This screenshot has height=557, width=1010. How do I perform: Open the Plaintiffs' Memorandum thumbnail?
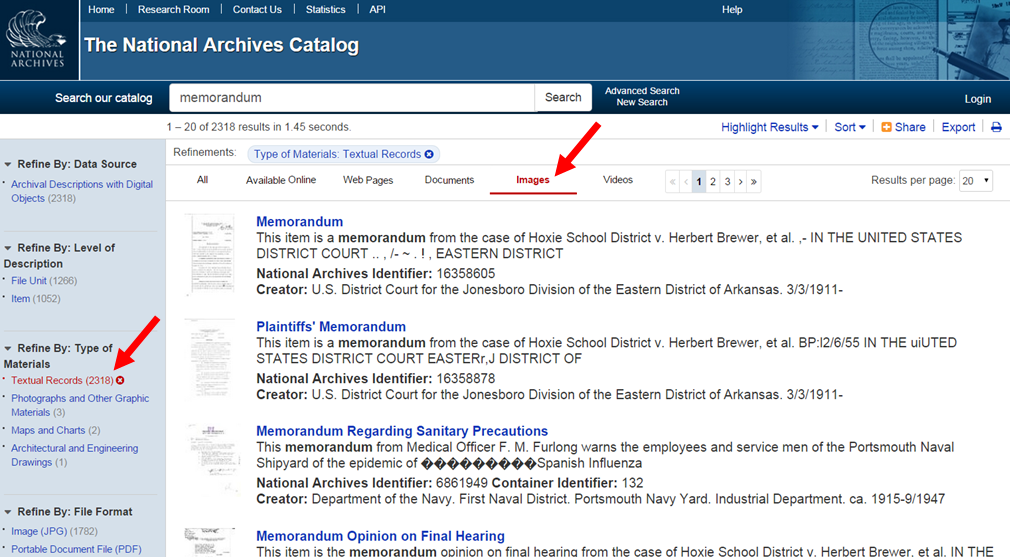coord(209,359)
